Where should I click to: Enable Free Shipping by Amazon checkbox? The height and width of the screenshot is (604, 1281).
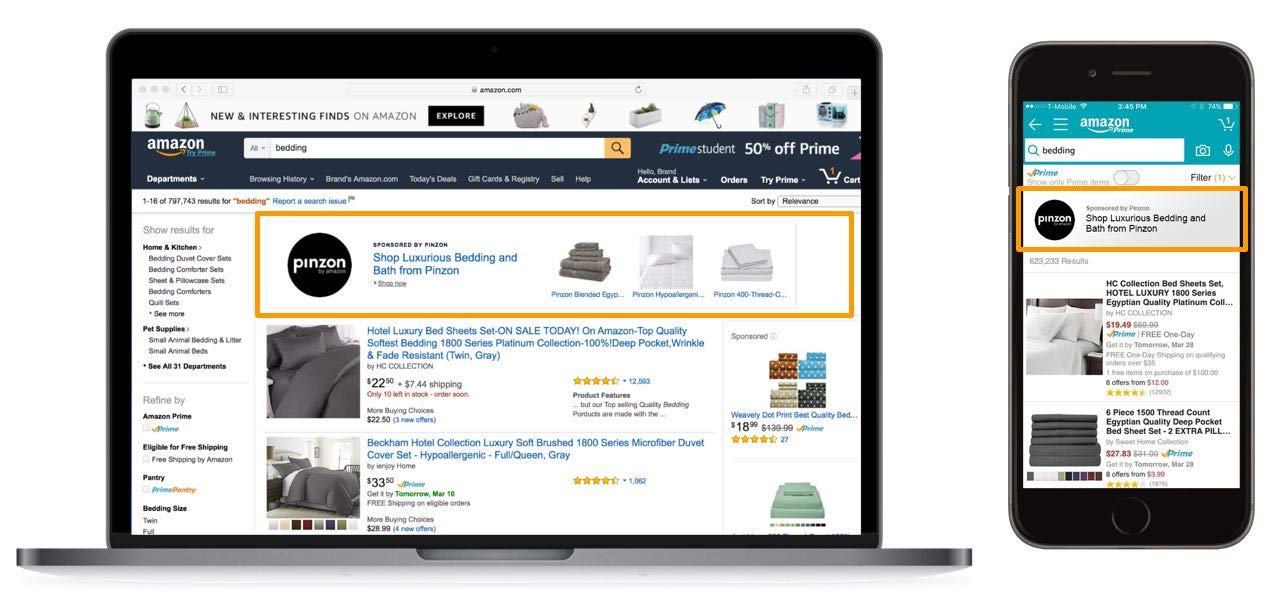tap(146, 459)
